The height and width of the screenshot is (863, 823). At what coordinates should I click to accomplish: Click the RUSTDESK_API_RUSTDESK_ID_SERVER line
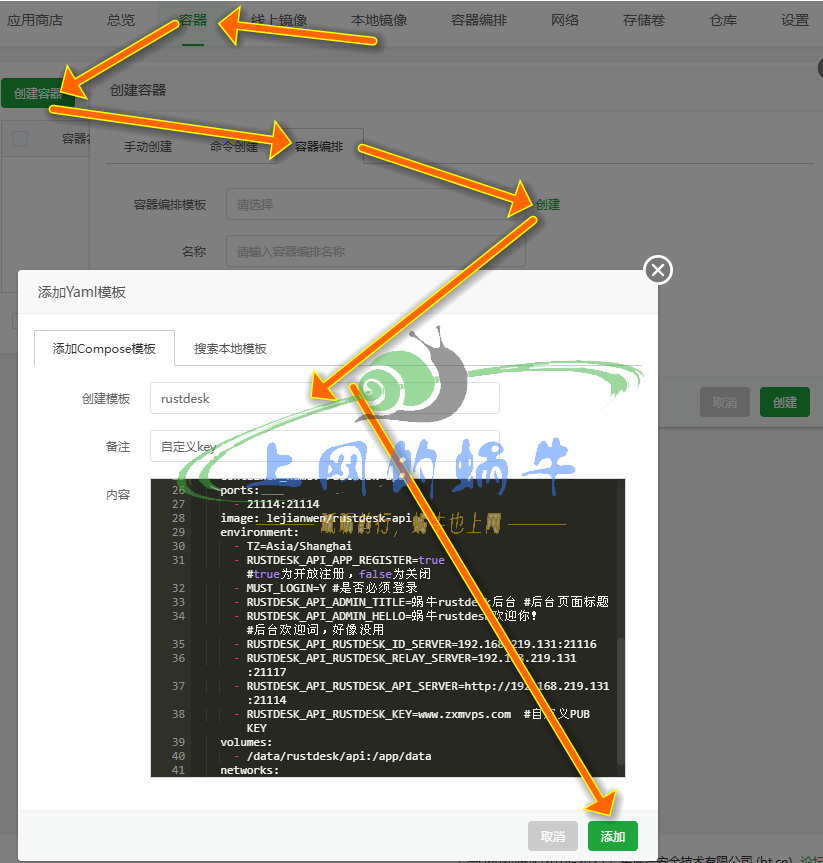(x=422, y=644)
